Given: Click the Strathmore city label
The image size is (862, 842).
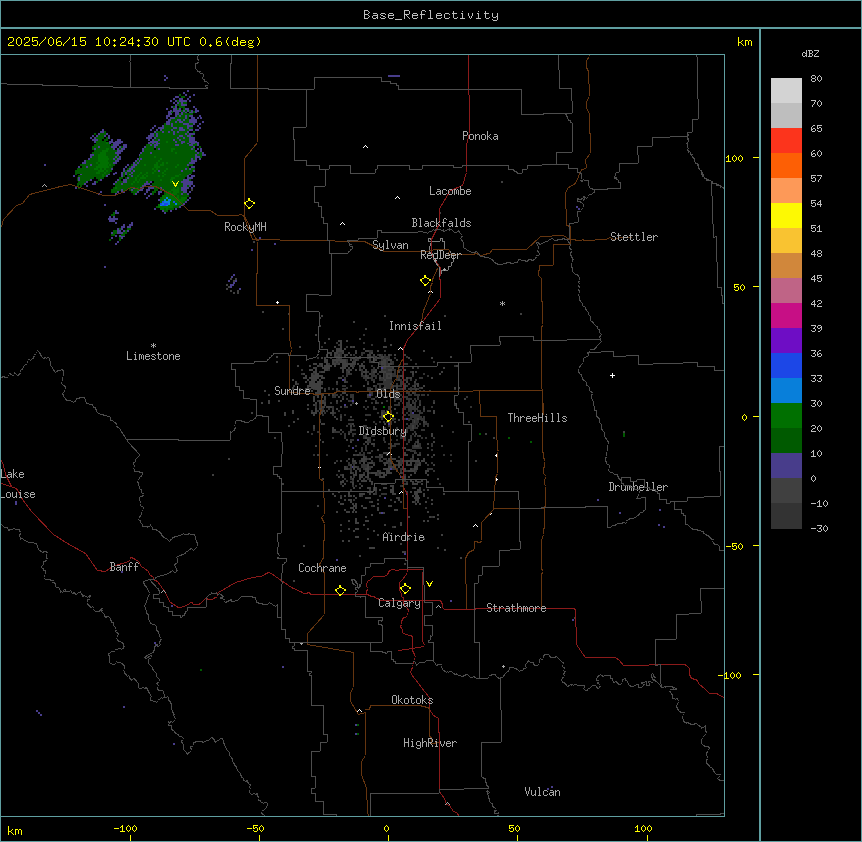Looking at the screenshot, I should (516, 608).
